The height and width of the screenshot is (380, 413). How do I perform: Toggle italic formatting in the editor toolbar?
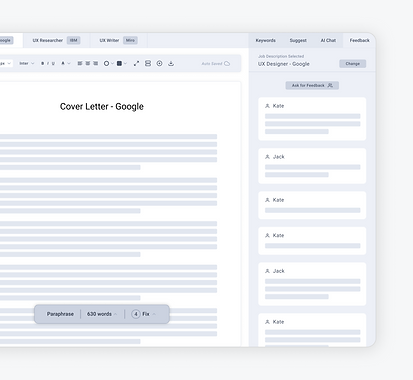48,63
